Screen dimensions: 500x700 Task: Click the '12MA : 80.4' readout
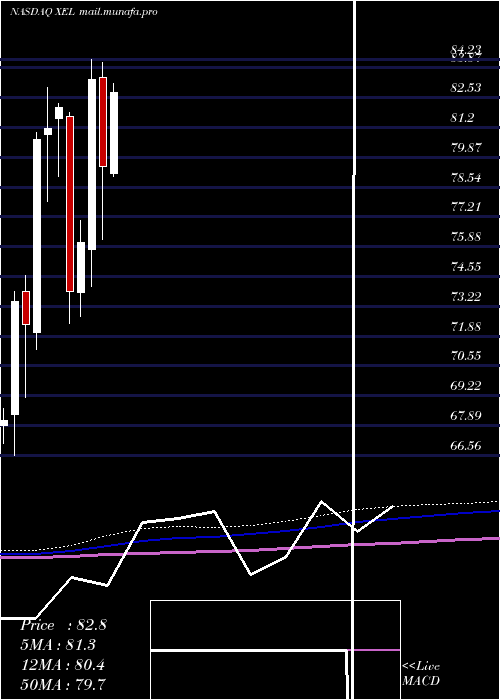62,665
